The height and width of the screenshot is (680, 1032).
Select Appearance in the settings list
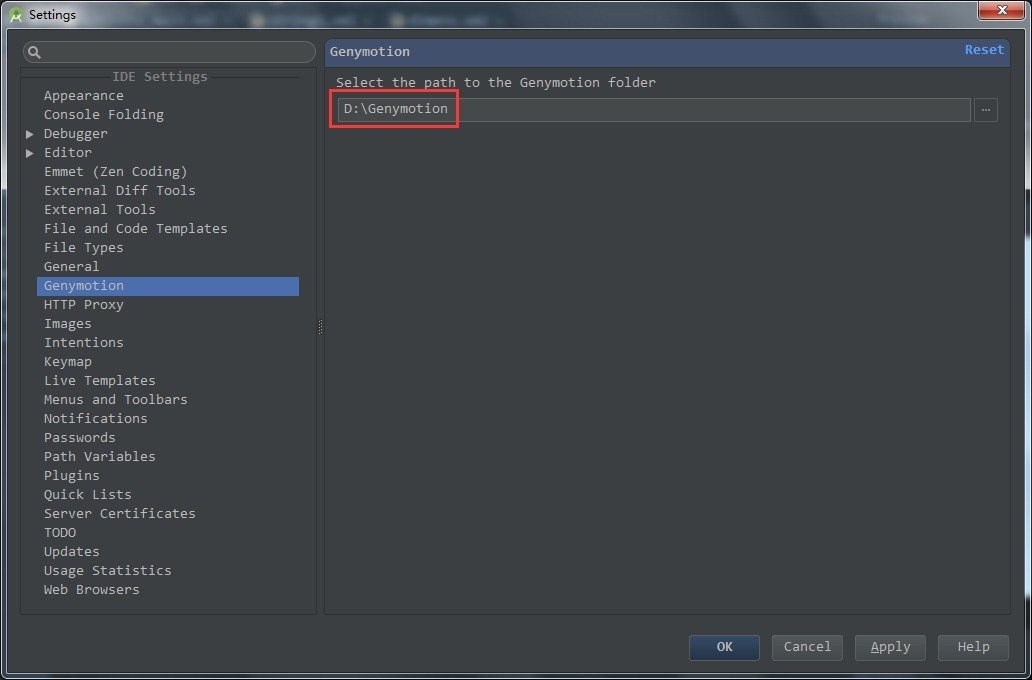[x=84, y=96]
